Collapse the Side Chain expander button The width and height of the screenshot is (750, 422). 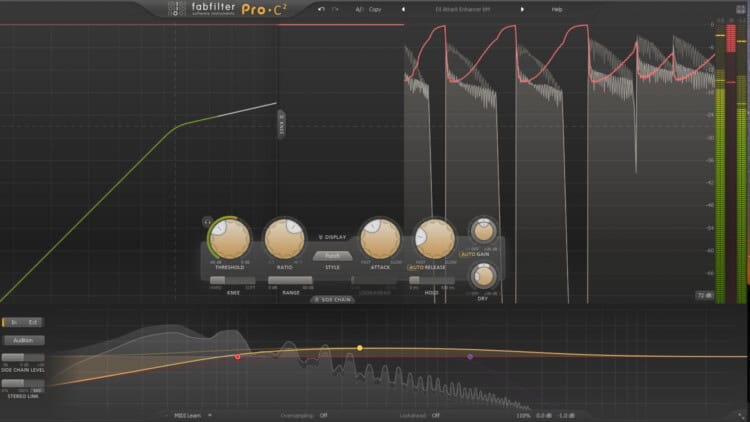click(x=332, y=300)
